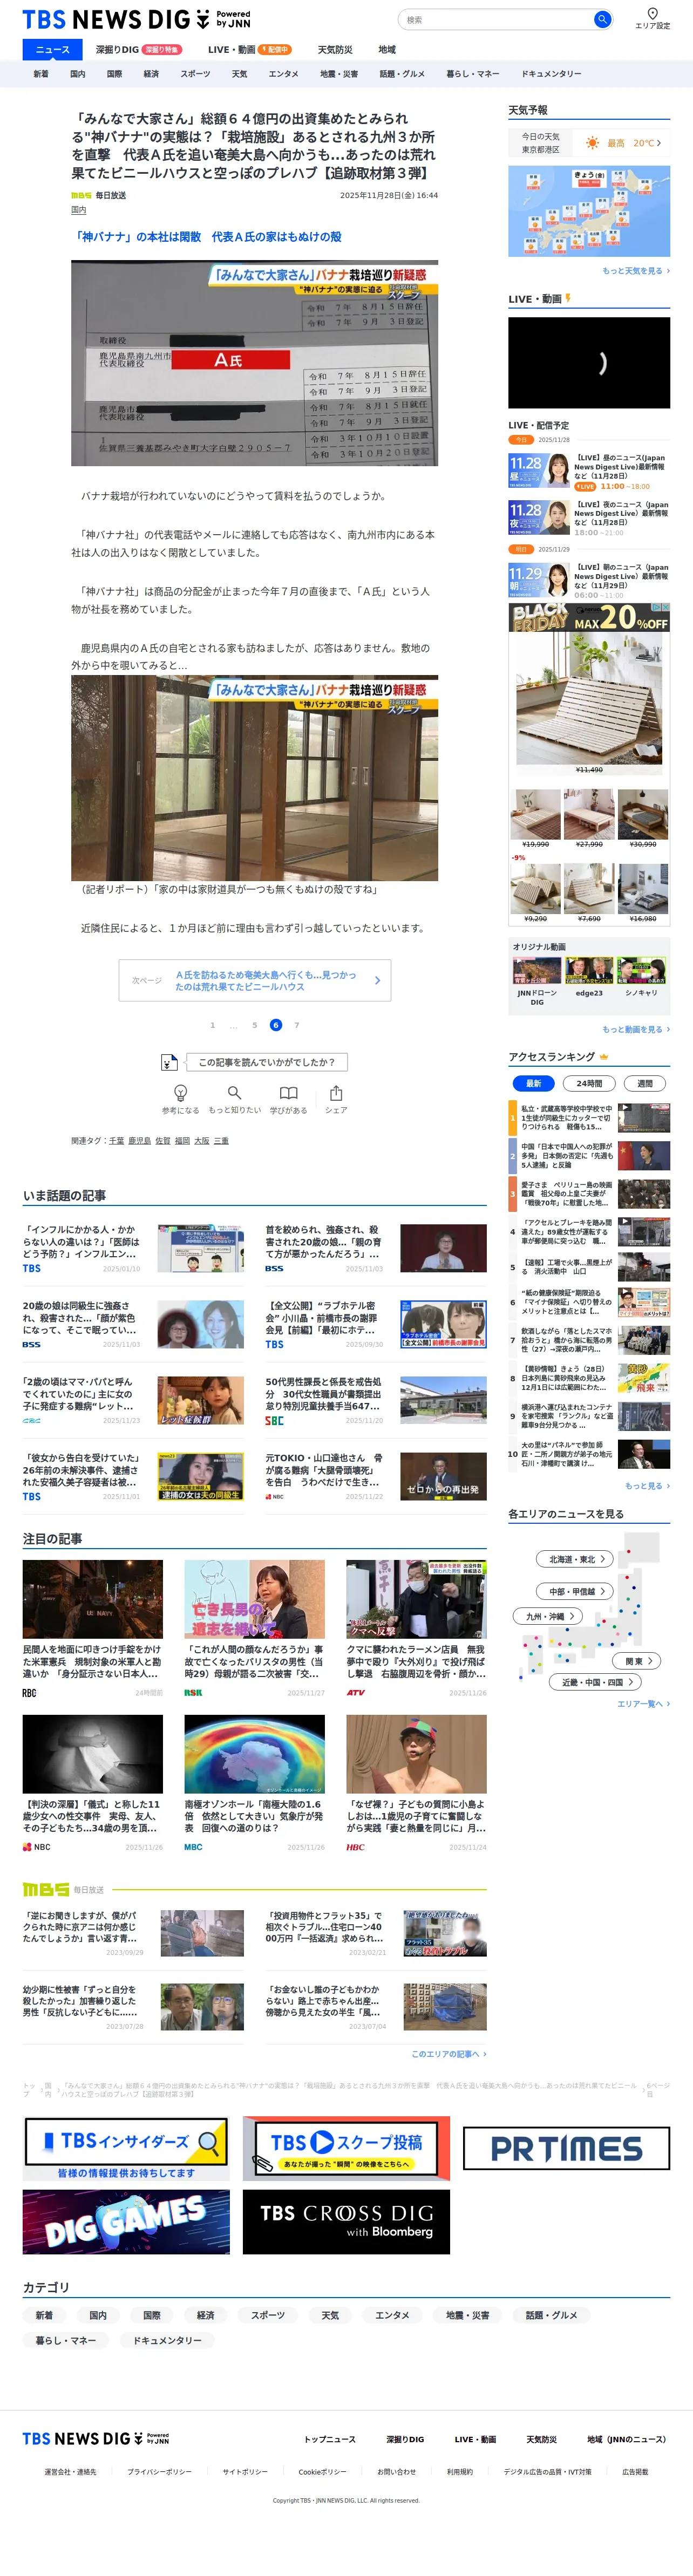Open the number 1 ranked article thumbnail

pyautogui.click(x=643, y=1118)
